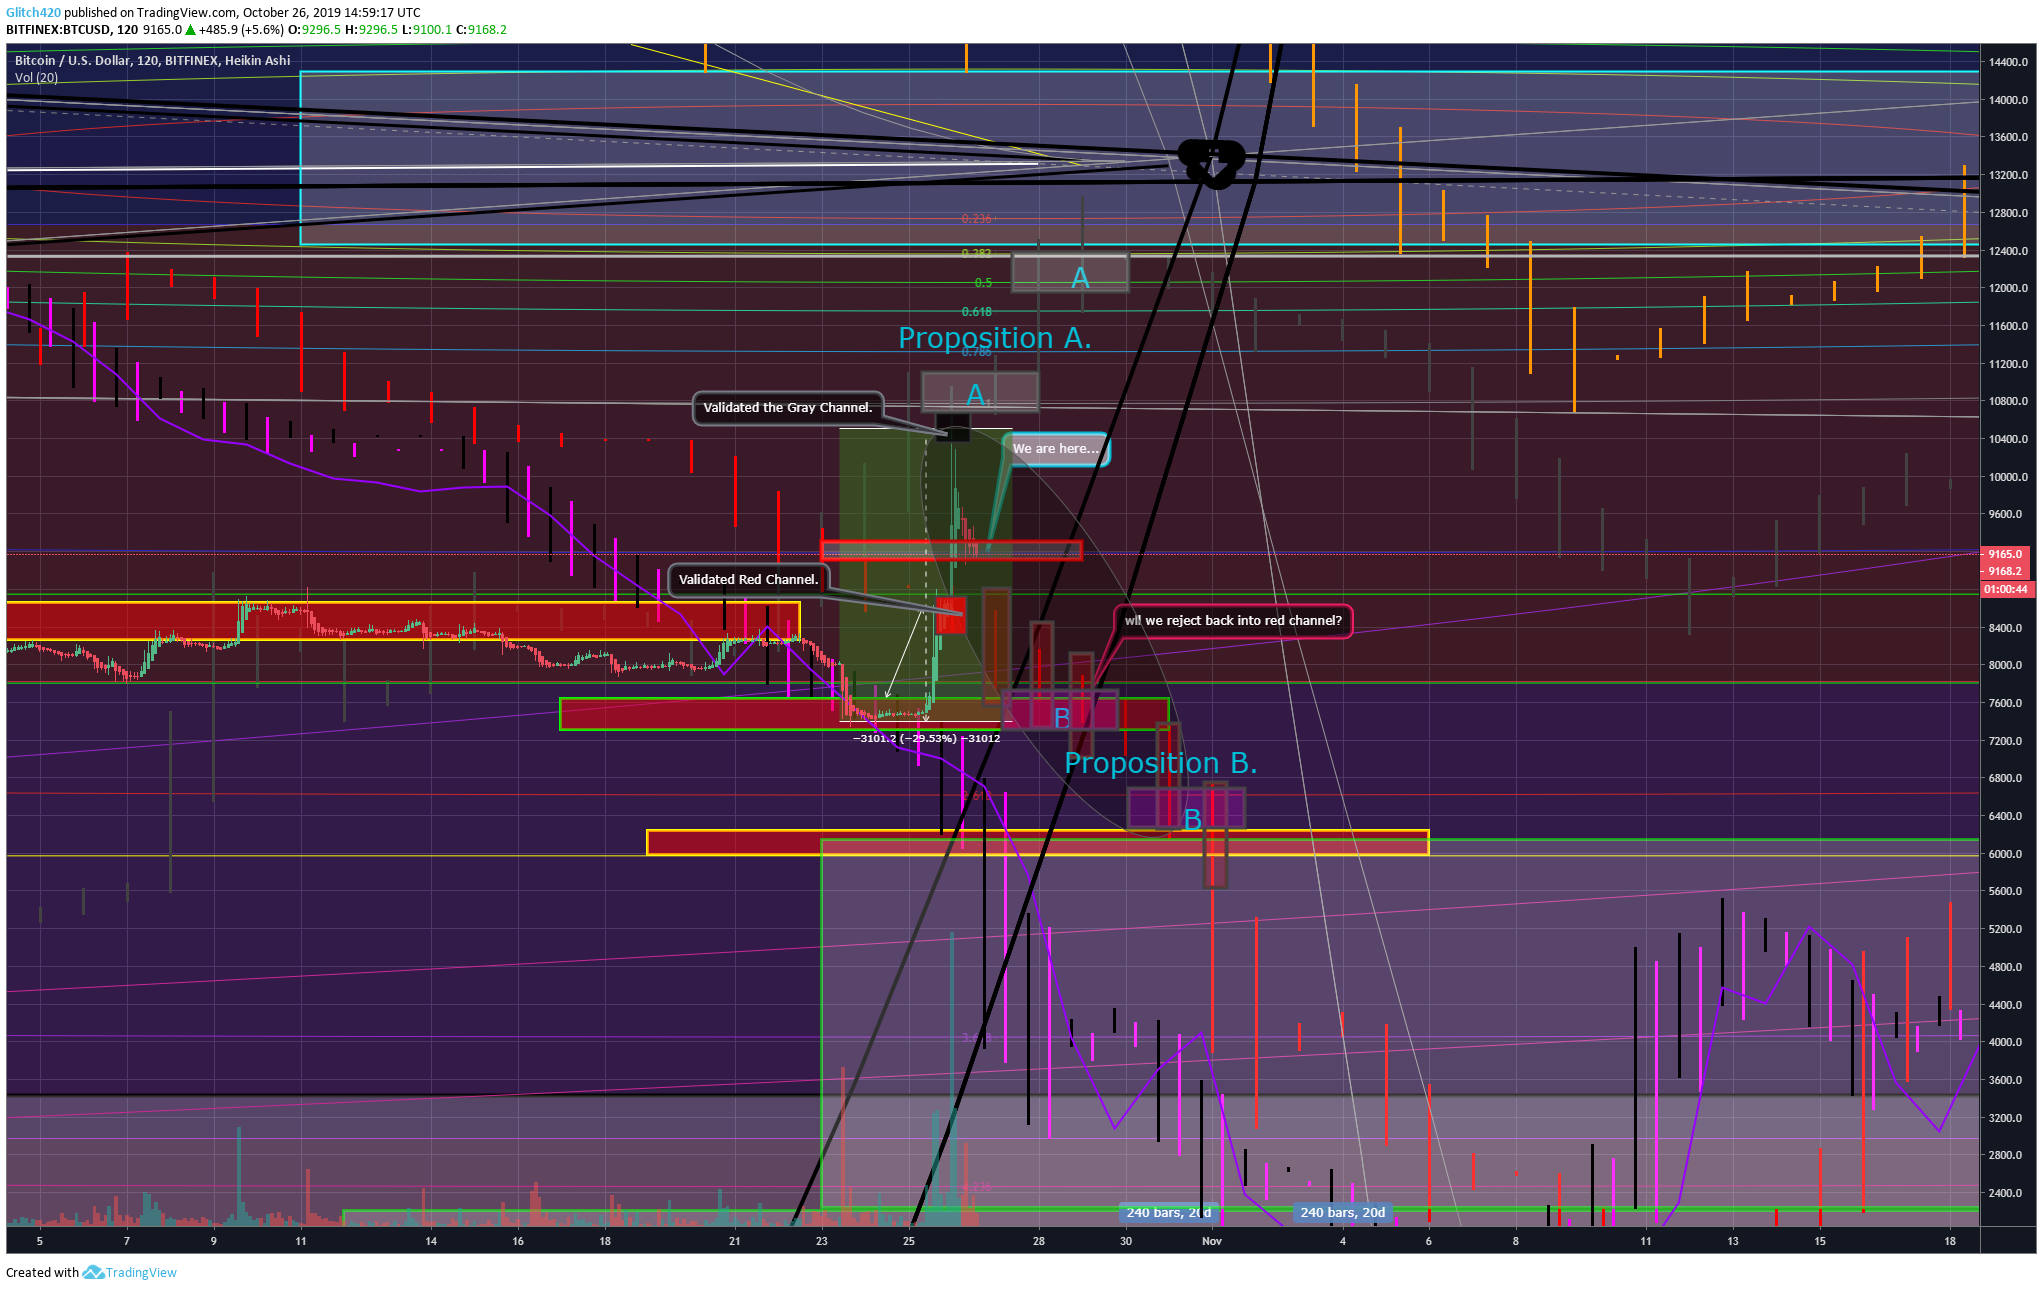Click the -3101.2 (-29.53%) measurement label

coord(926,738)
